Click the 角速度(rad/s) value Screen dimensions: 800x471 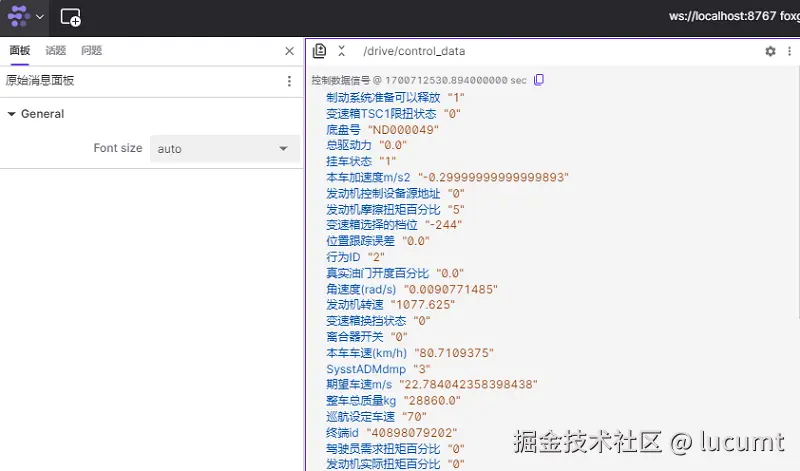tap(451, 289)
